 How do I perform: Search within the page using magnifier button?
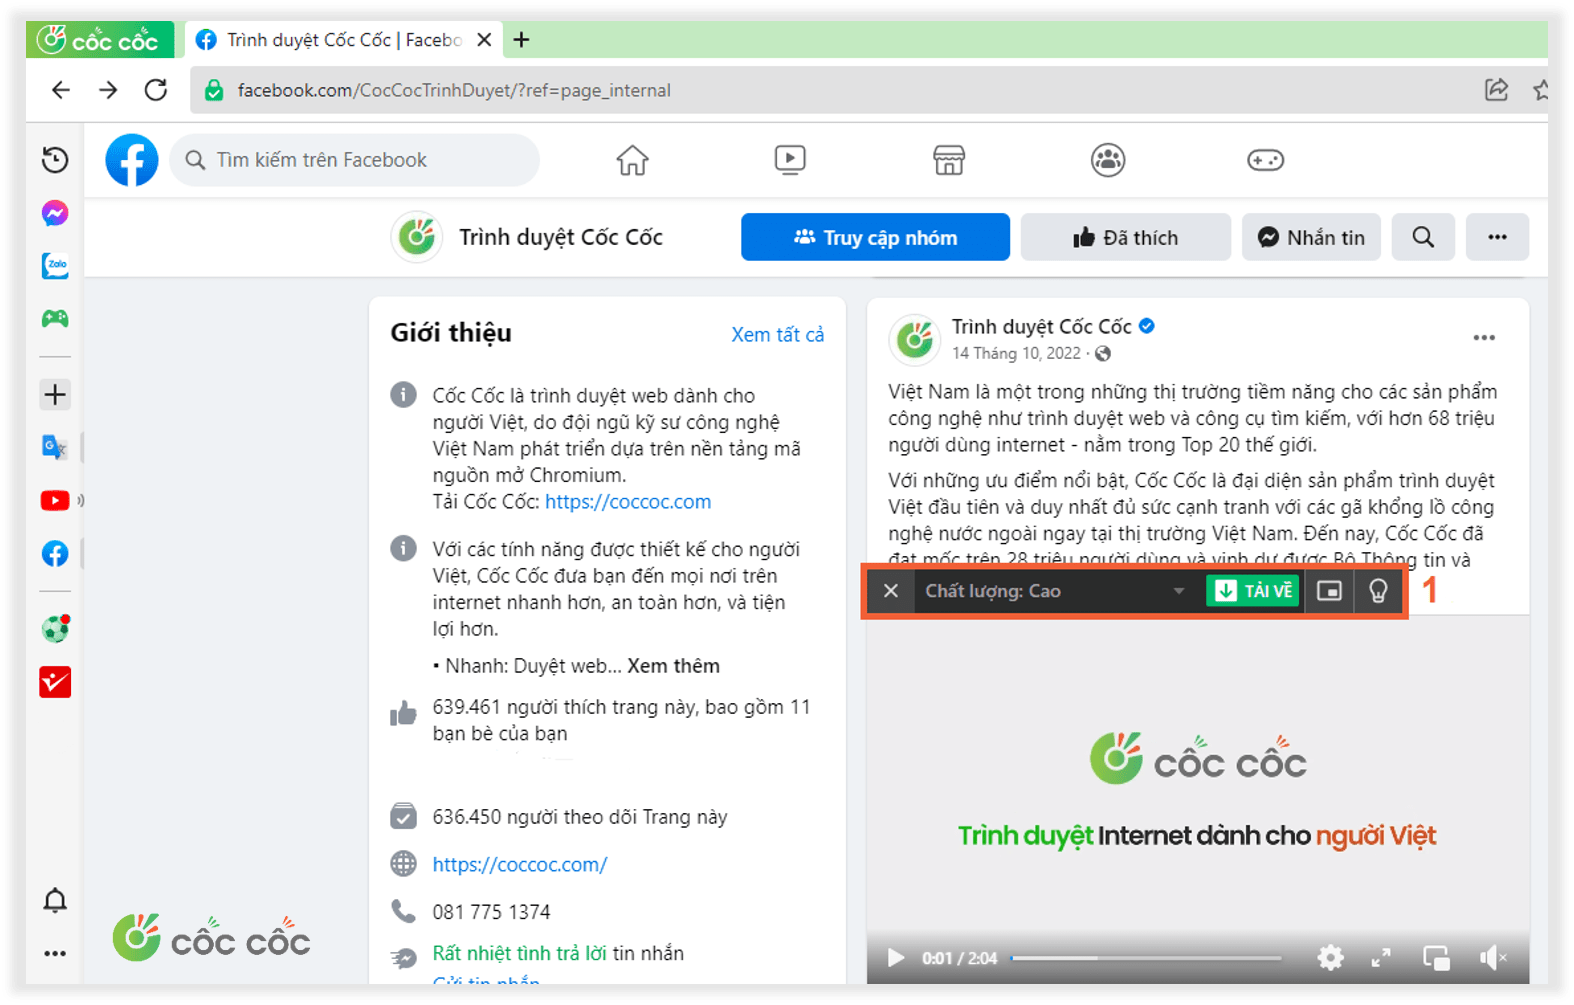click(1423, 237)
